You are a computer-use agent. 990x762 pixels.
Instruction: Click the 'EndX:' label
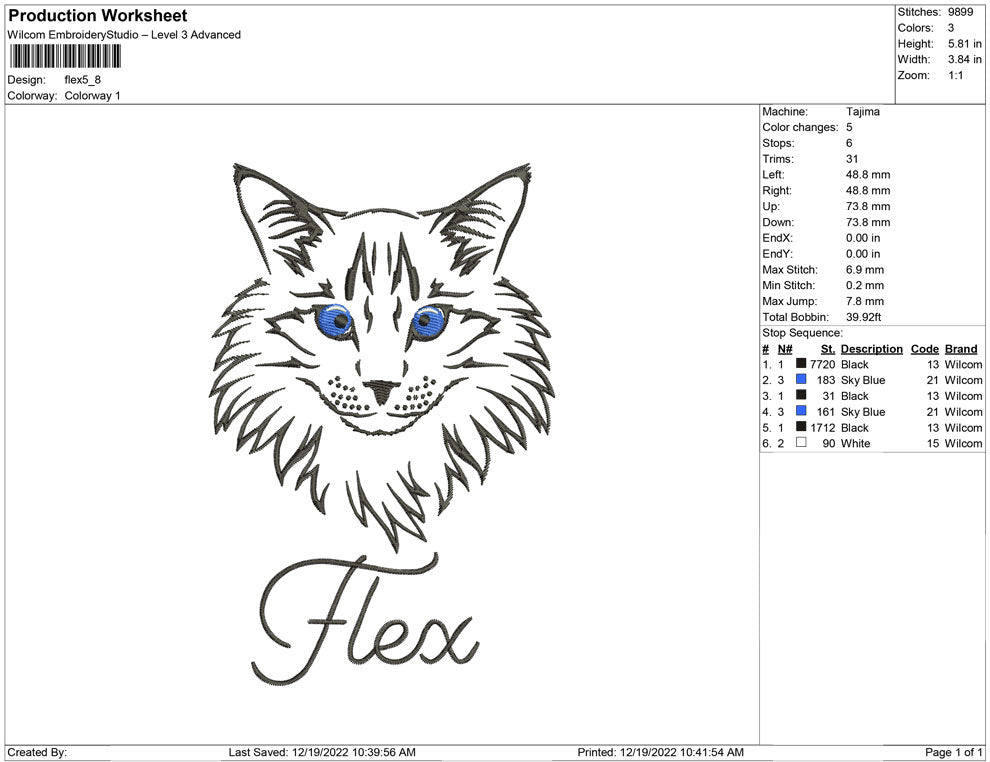[x=777, y=237]
